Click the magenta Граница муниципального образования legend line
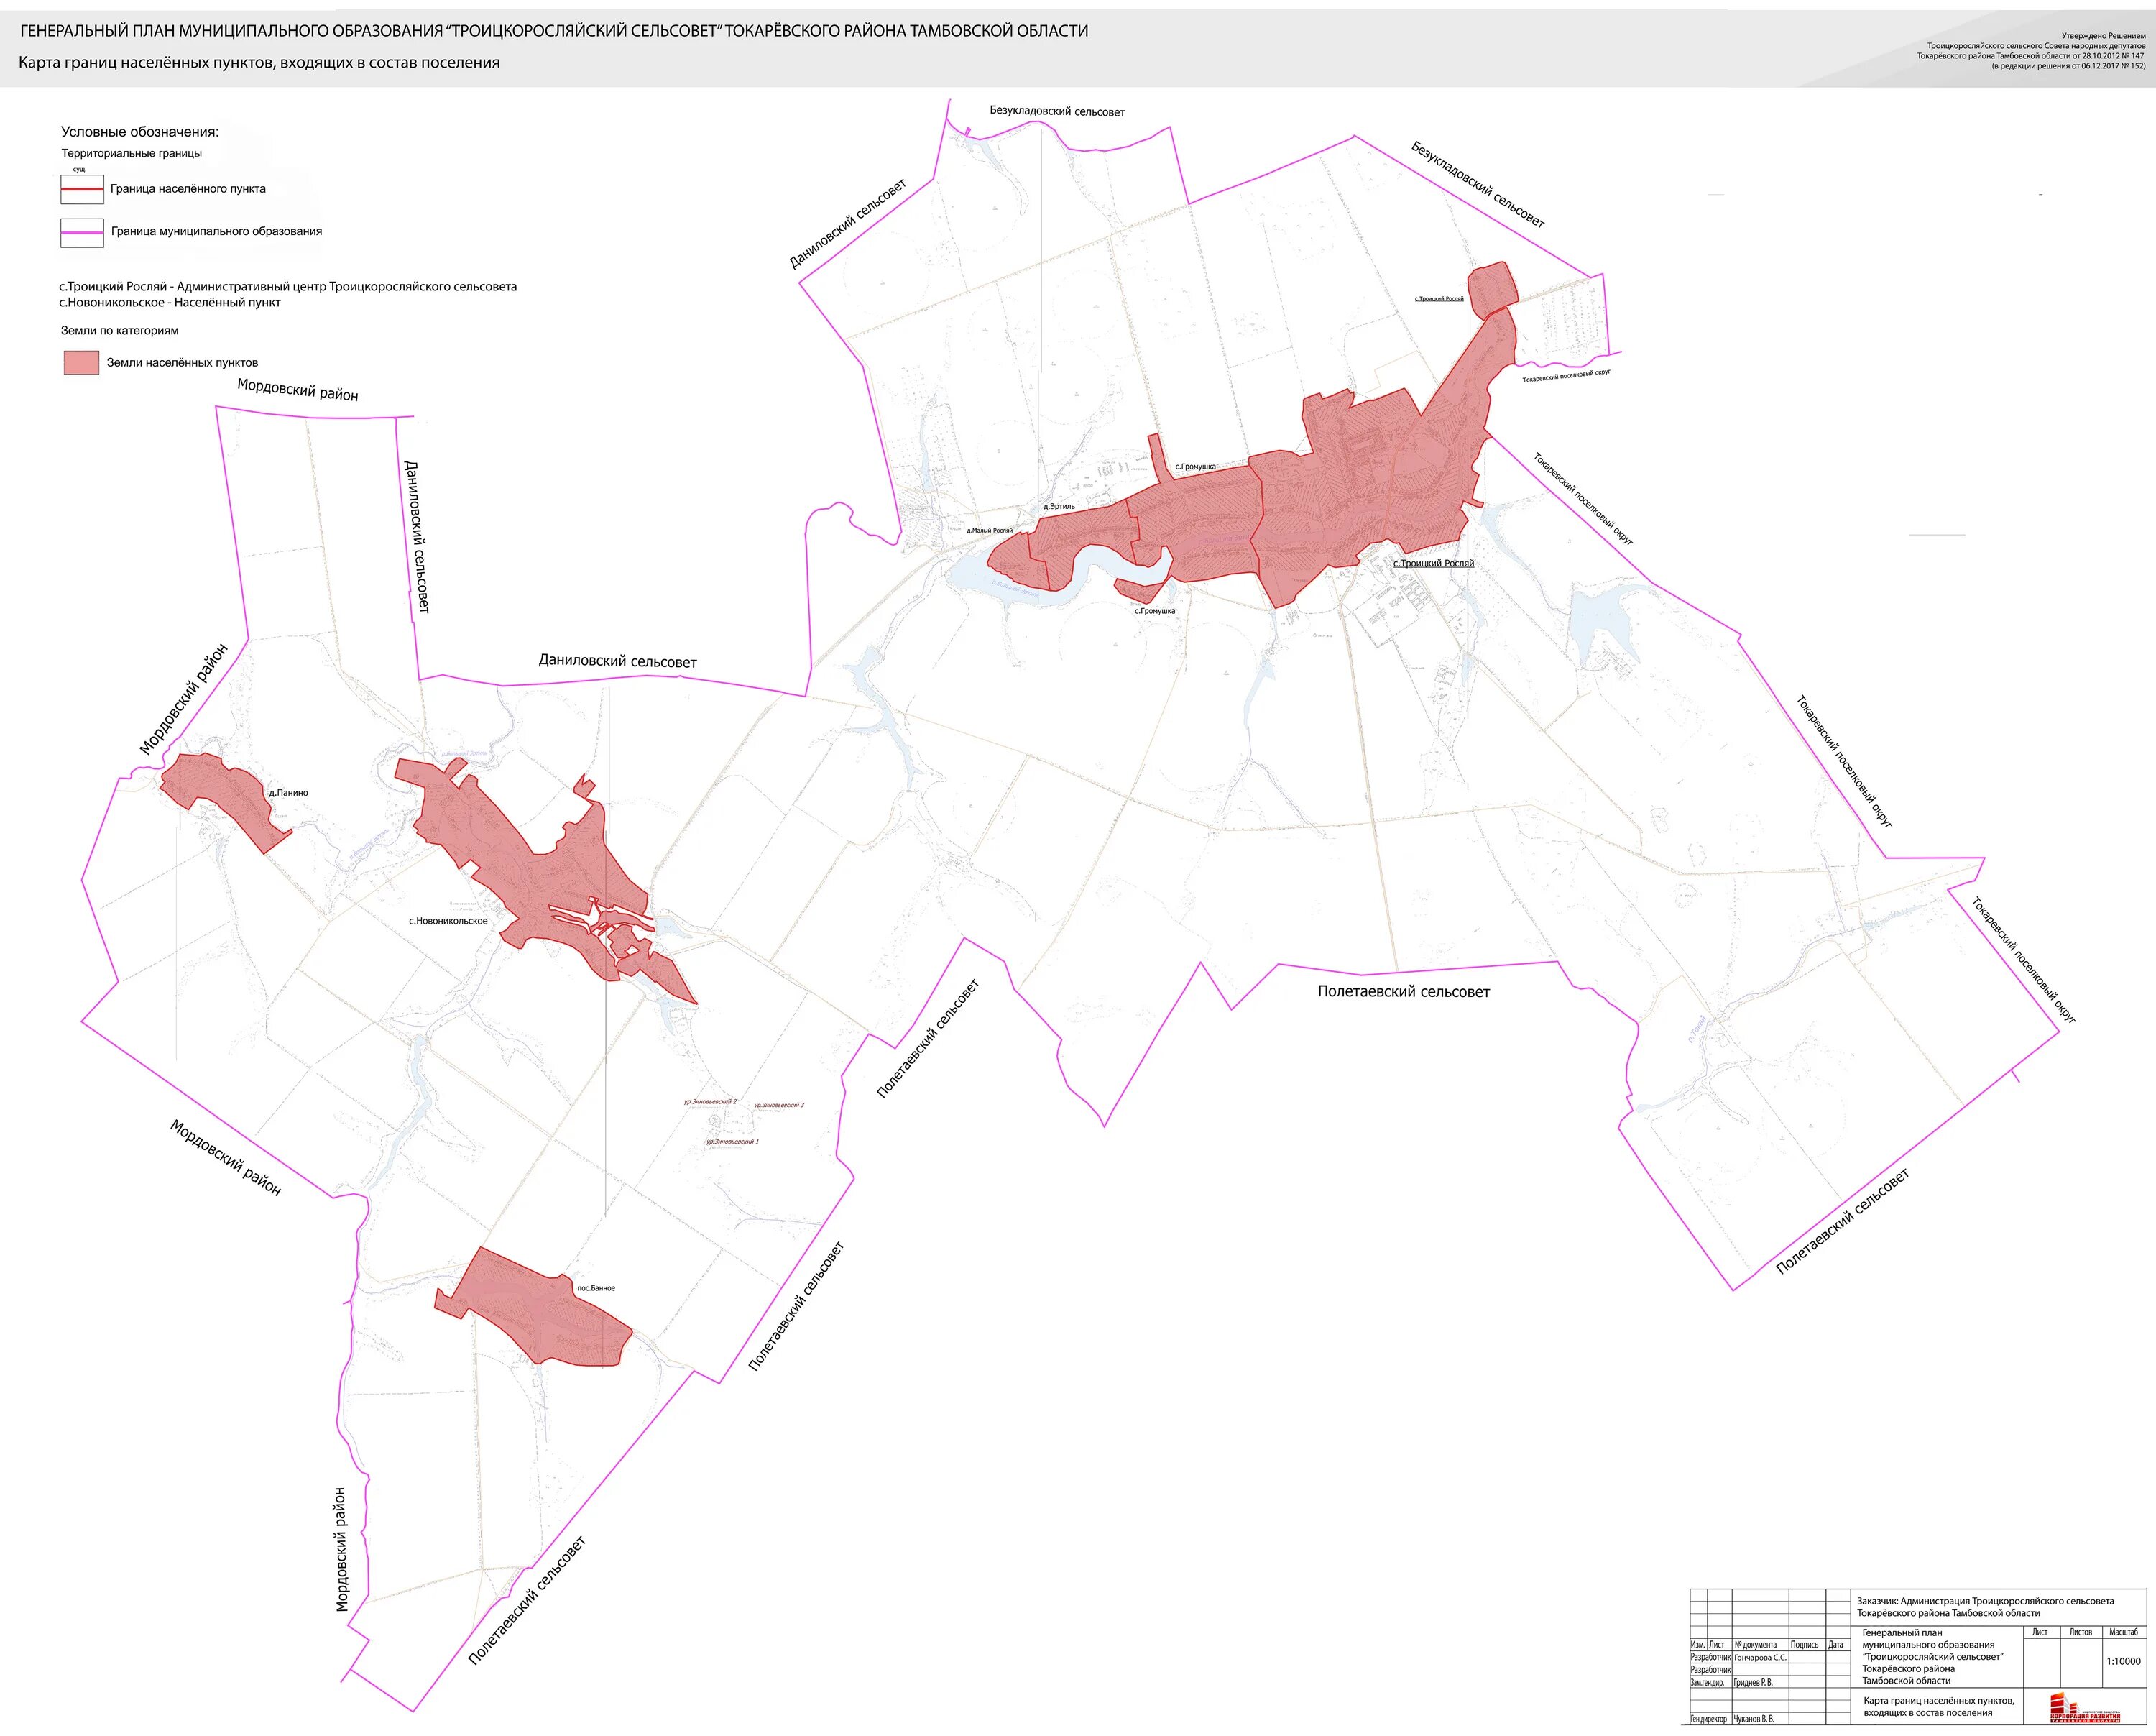The height and width of the screenshot is (1736, 2156). click(x=82, y=232)
